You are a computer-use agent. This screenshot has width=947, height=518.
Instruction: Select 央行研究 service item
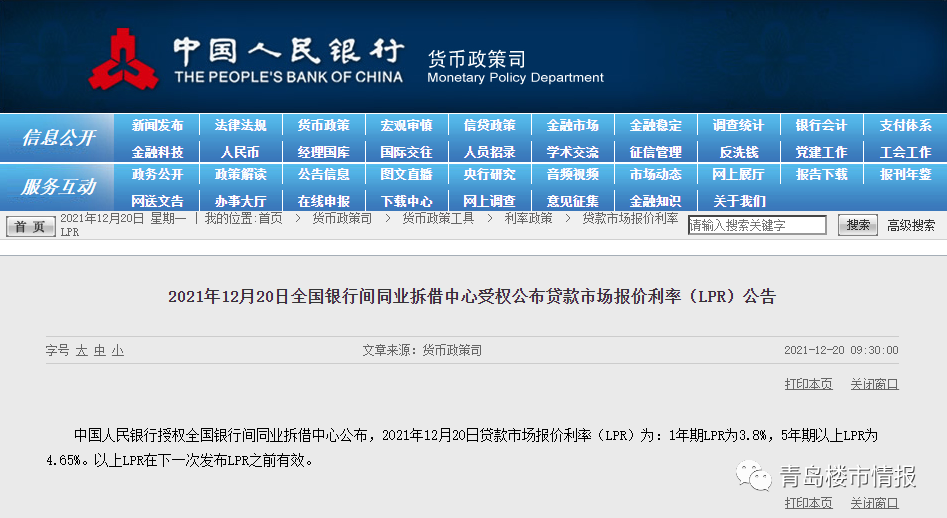490,174
